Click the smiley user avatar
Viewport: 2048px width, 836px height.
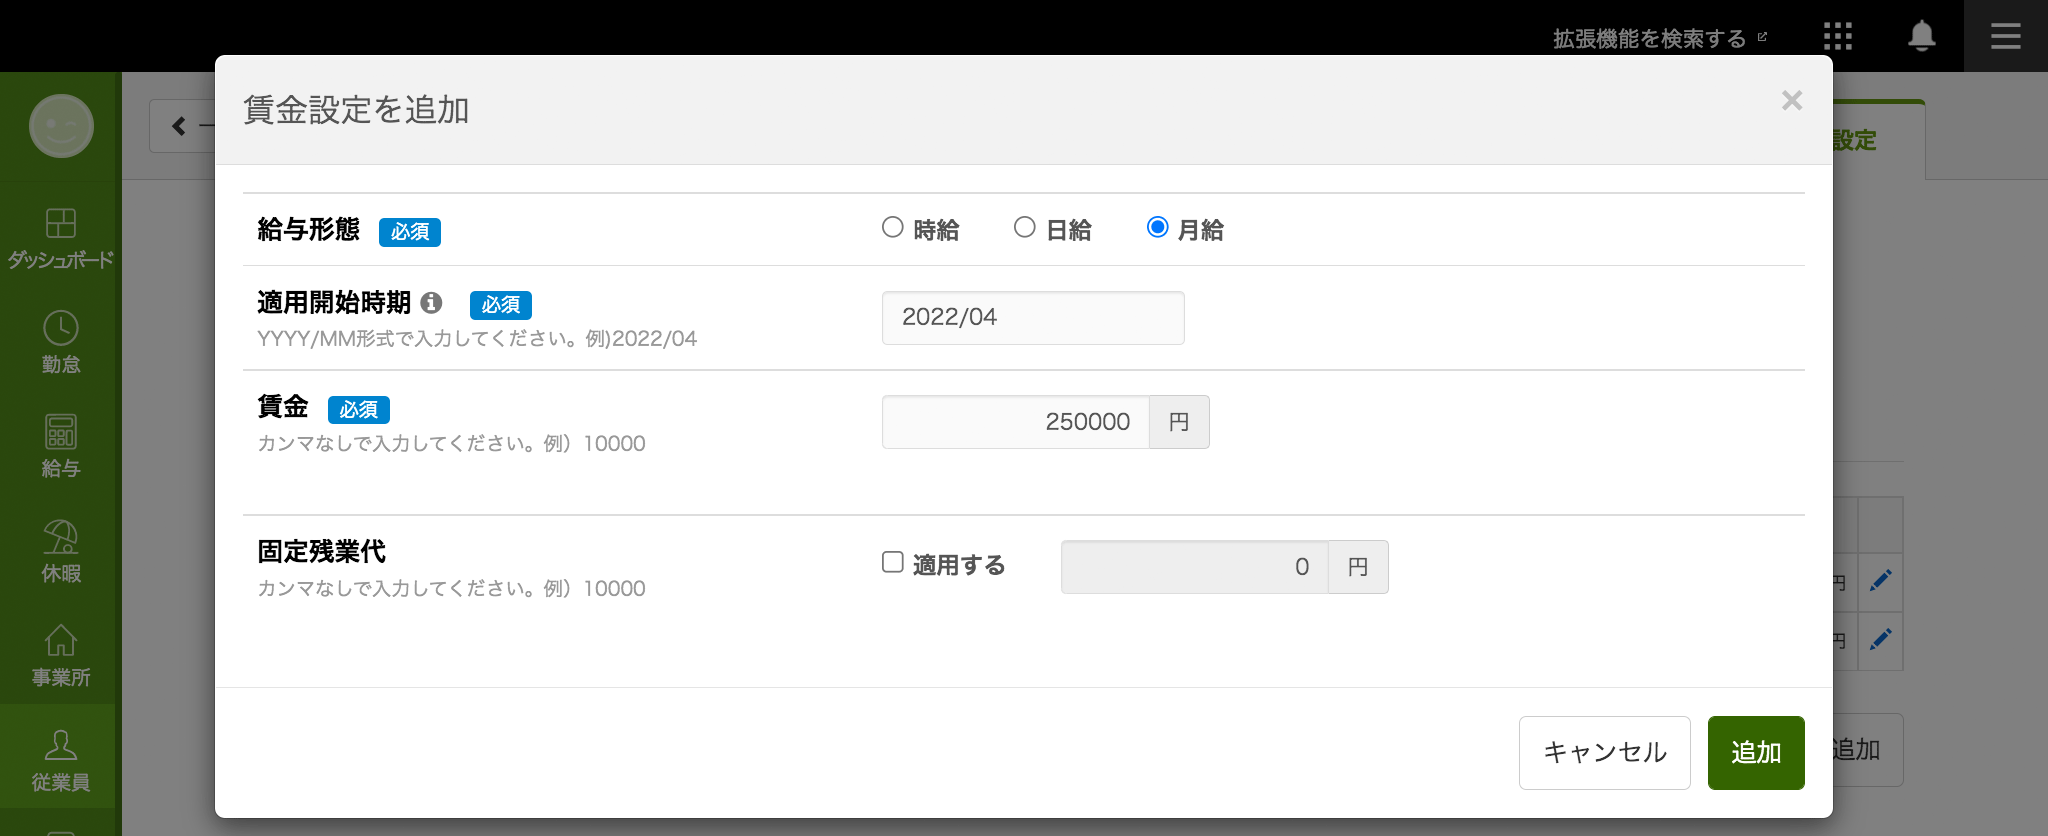pos(61,126)
